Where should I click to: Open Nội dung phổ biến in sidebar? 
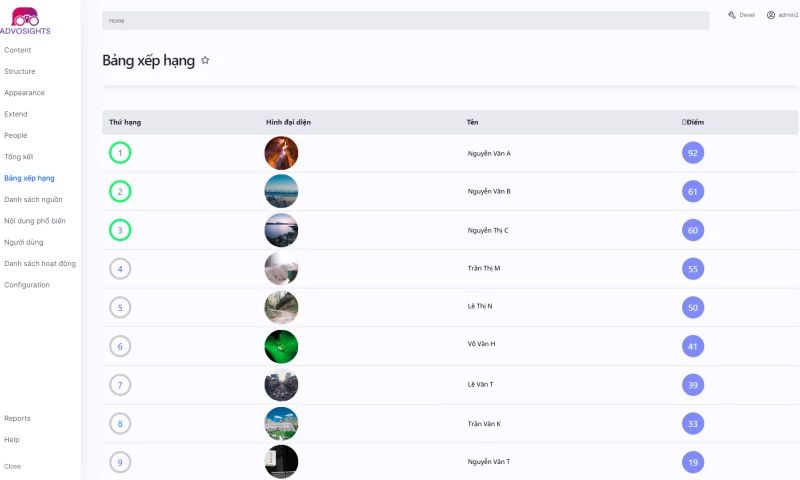click(x=35, y=221)
